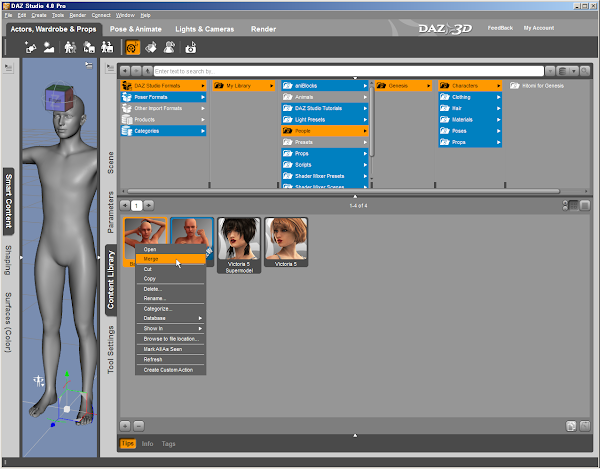Click the paint bucket surface tool icon
This screenshot has height=469, width=600.
tap(151, 48)
